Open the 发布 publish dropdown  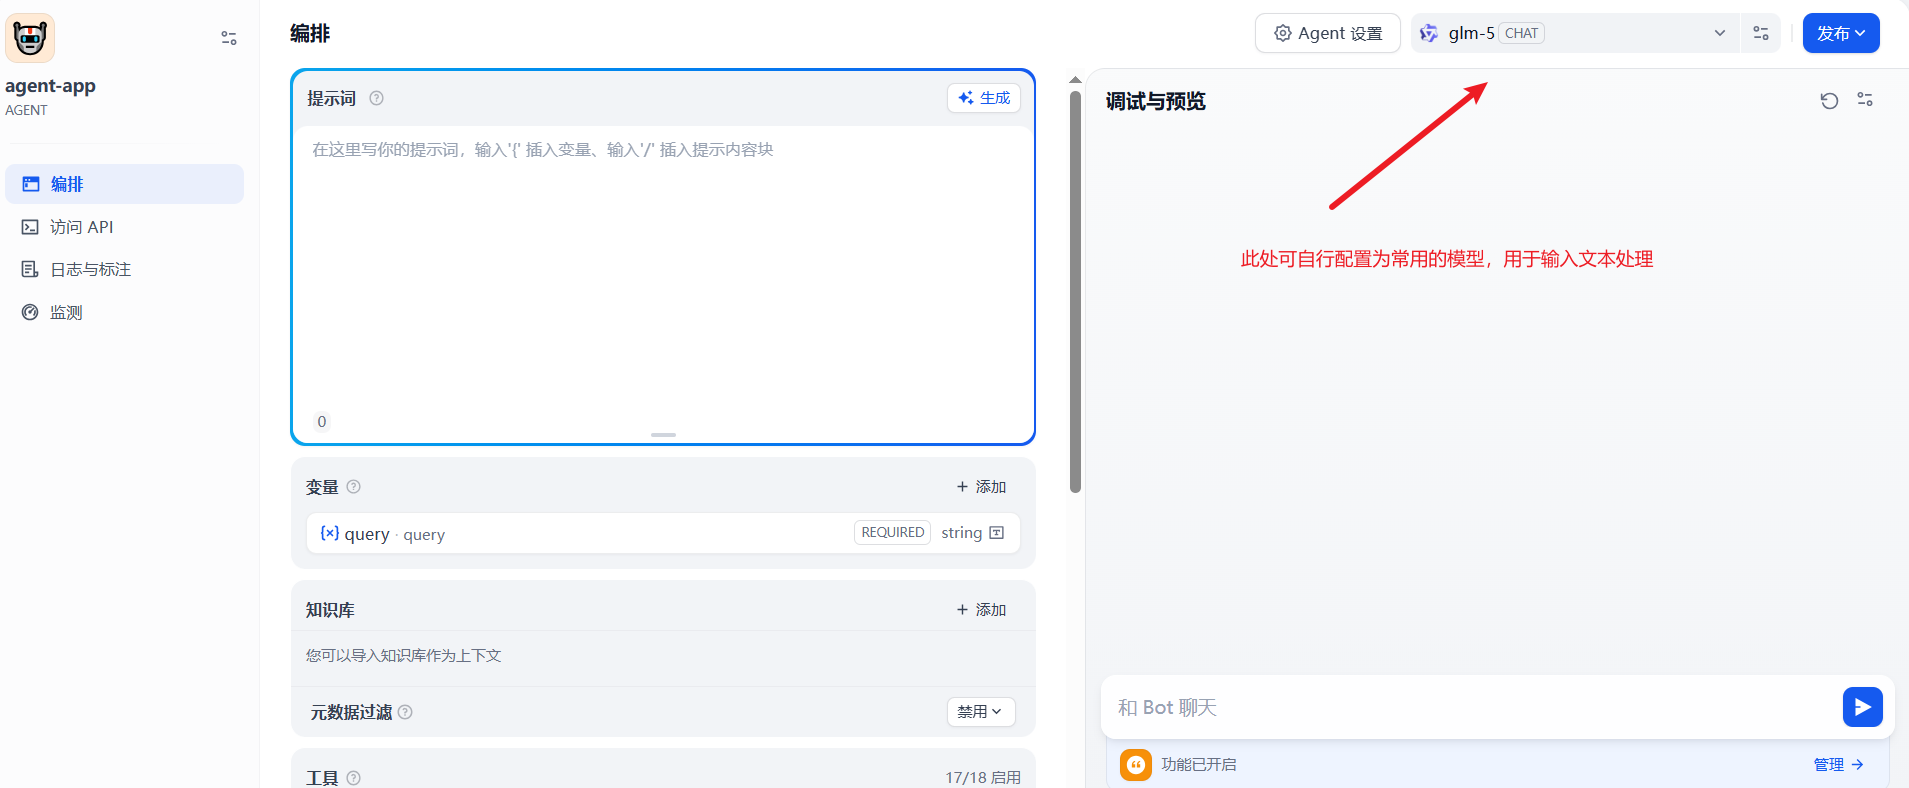[x=1841, y=33]
